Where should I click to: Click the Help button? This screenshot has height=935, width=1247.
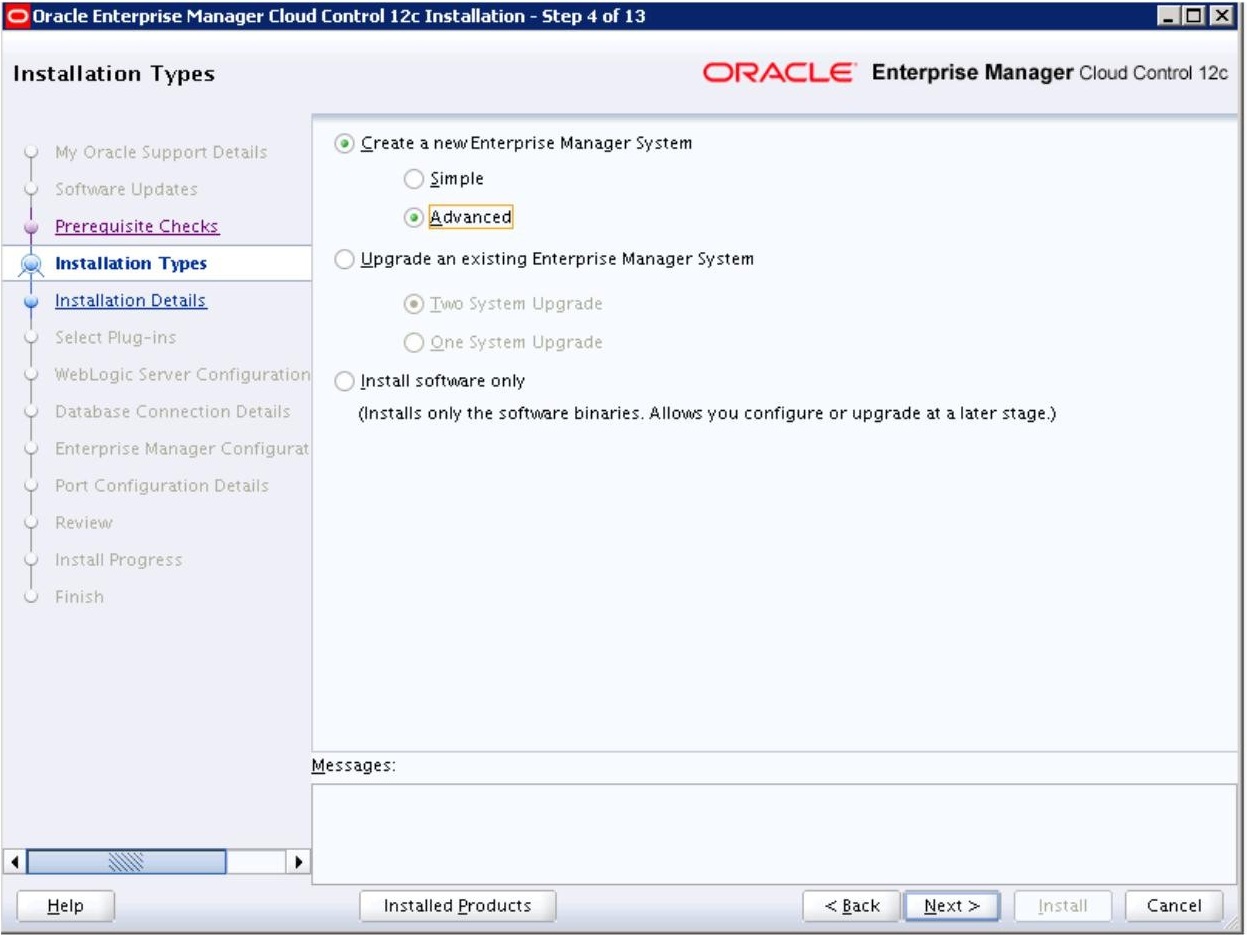(66, 906)
